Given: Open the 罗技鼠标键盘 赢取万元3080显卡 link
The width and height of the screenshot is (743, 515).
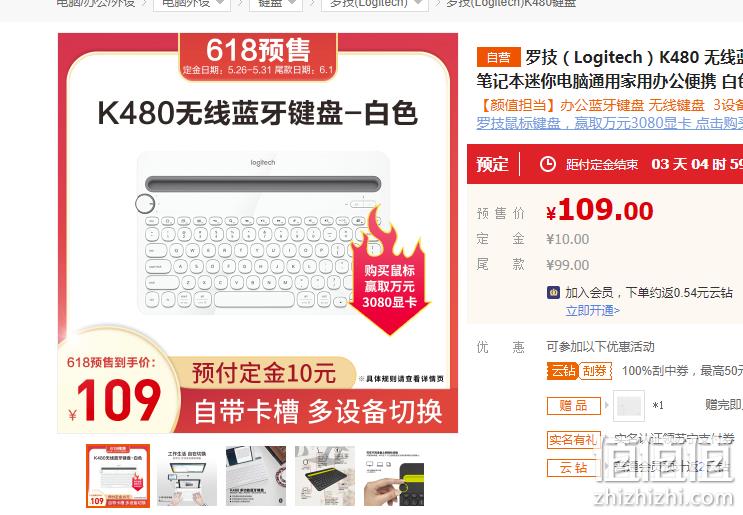Looking at the screenshot, I should [609, 123].
